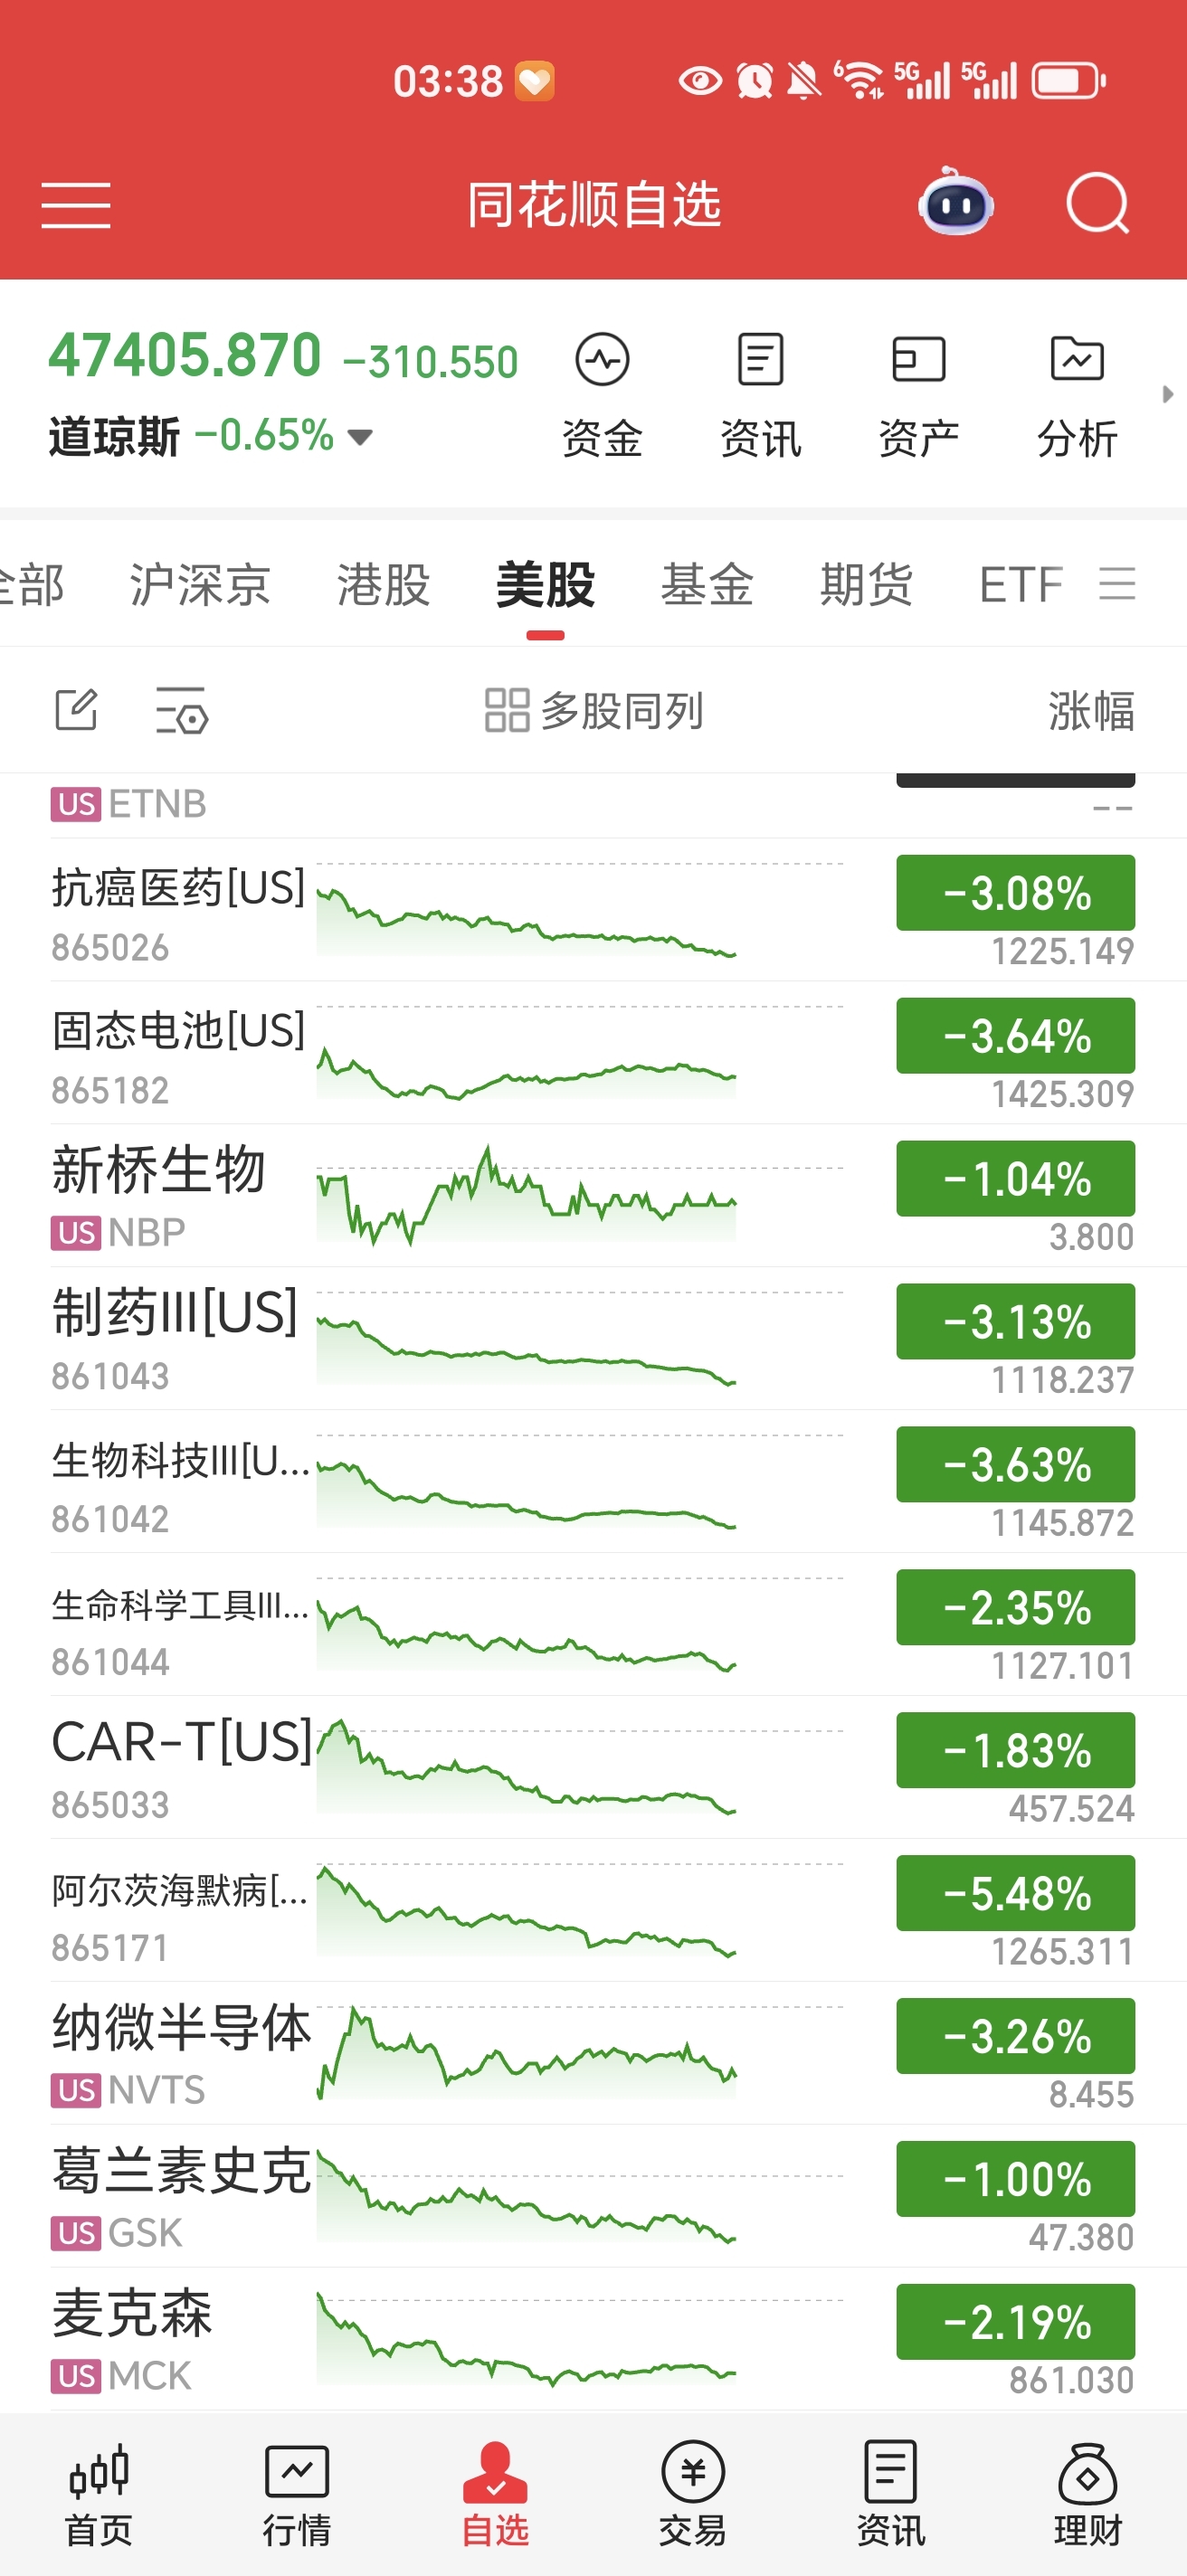Switch to the 港股 tab
This screenshot has width=1187, height=2576.
point(383,585)
